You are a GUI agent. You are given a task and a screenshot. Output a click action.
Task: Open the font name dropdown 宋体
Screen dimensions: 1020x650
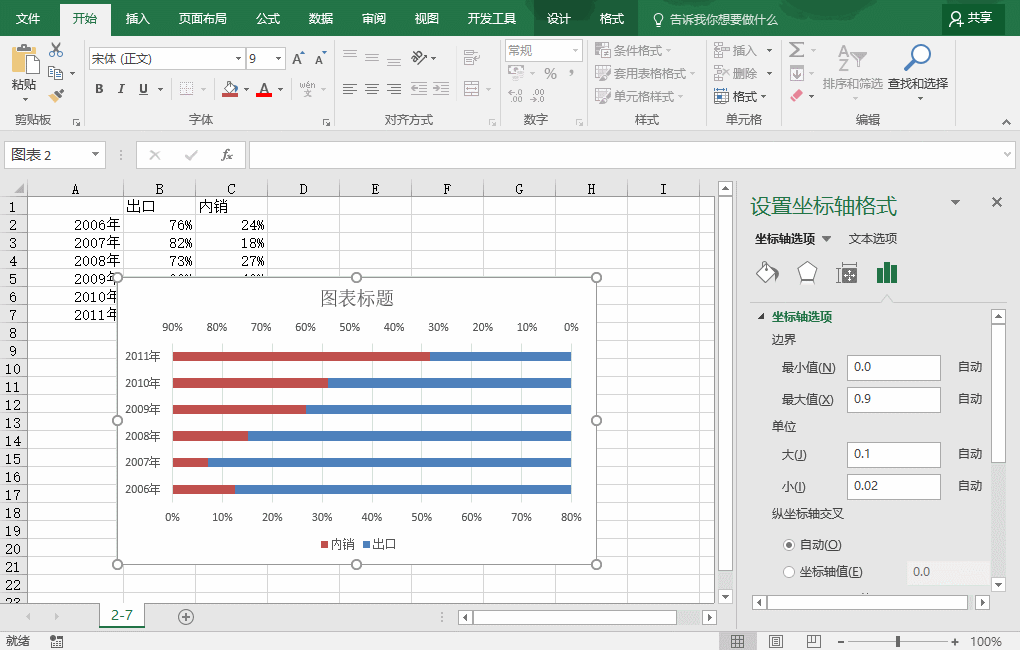click(x=238, y=59)
